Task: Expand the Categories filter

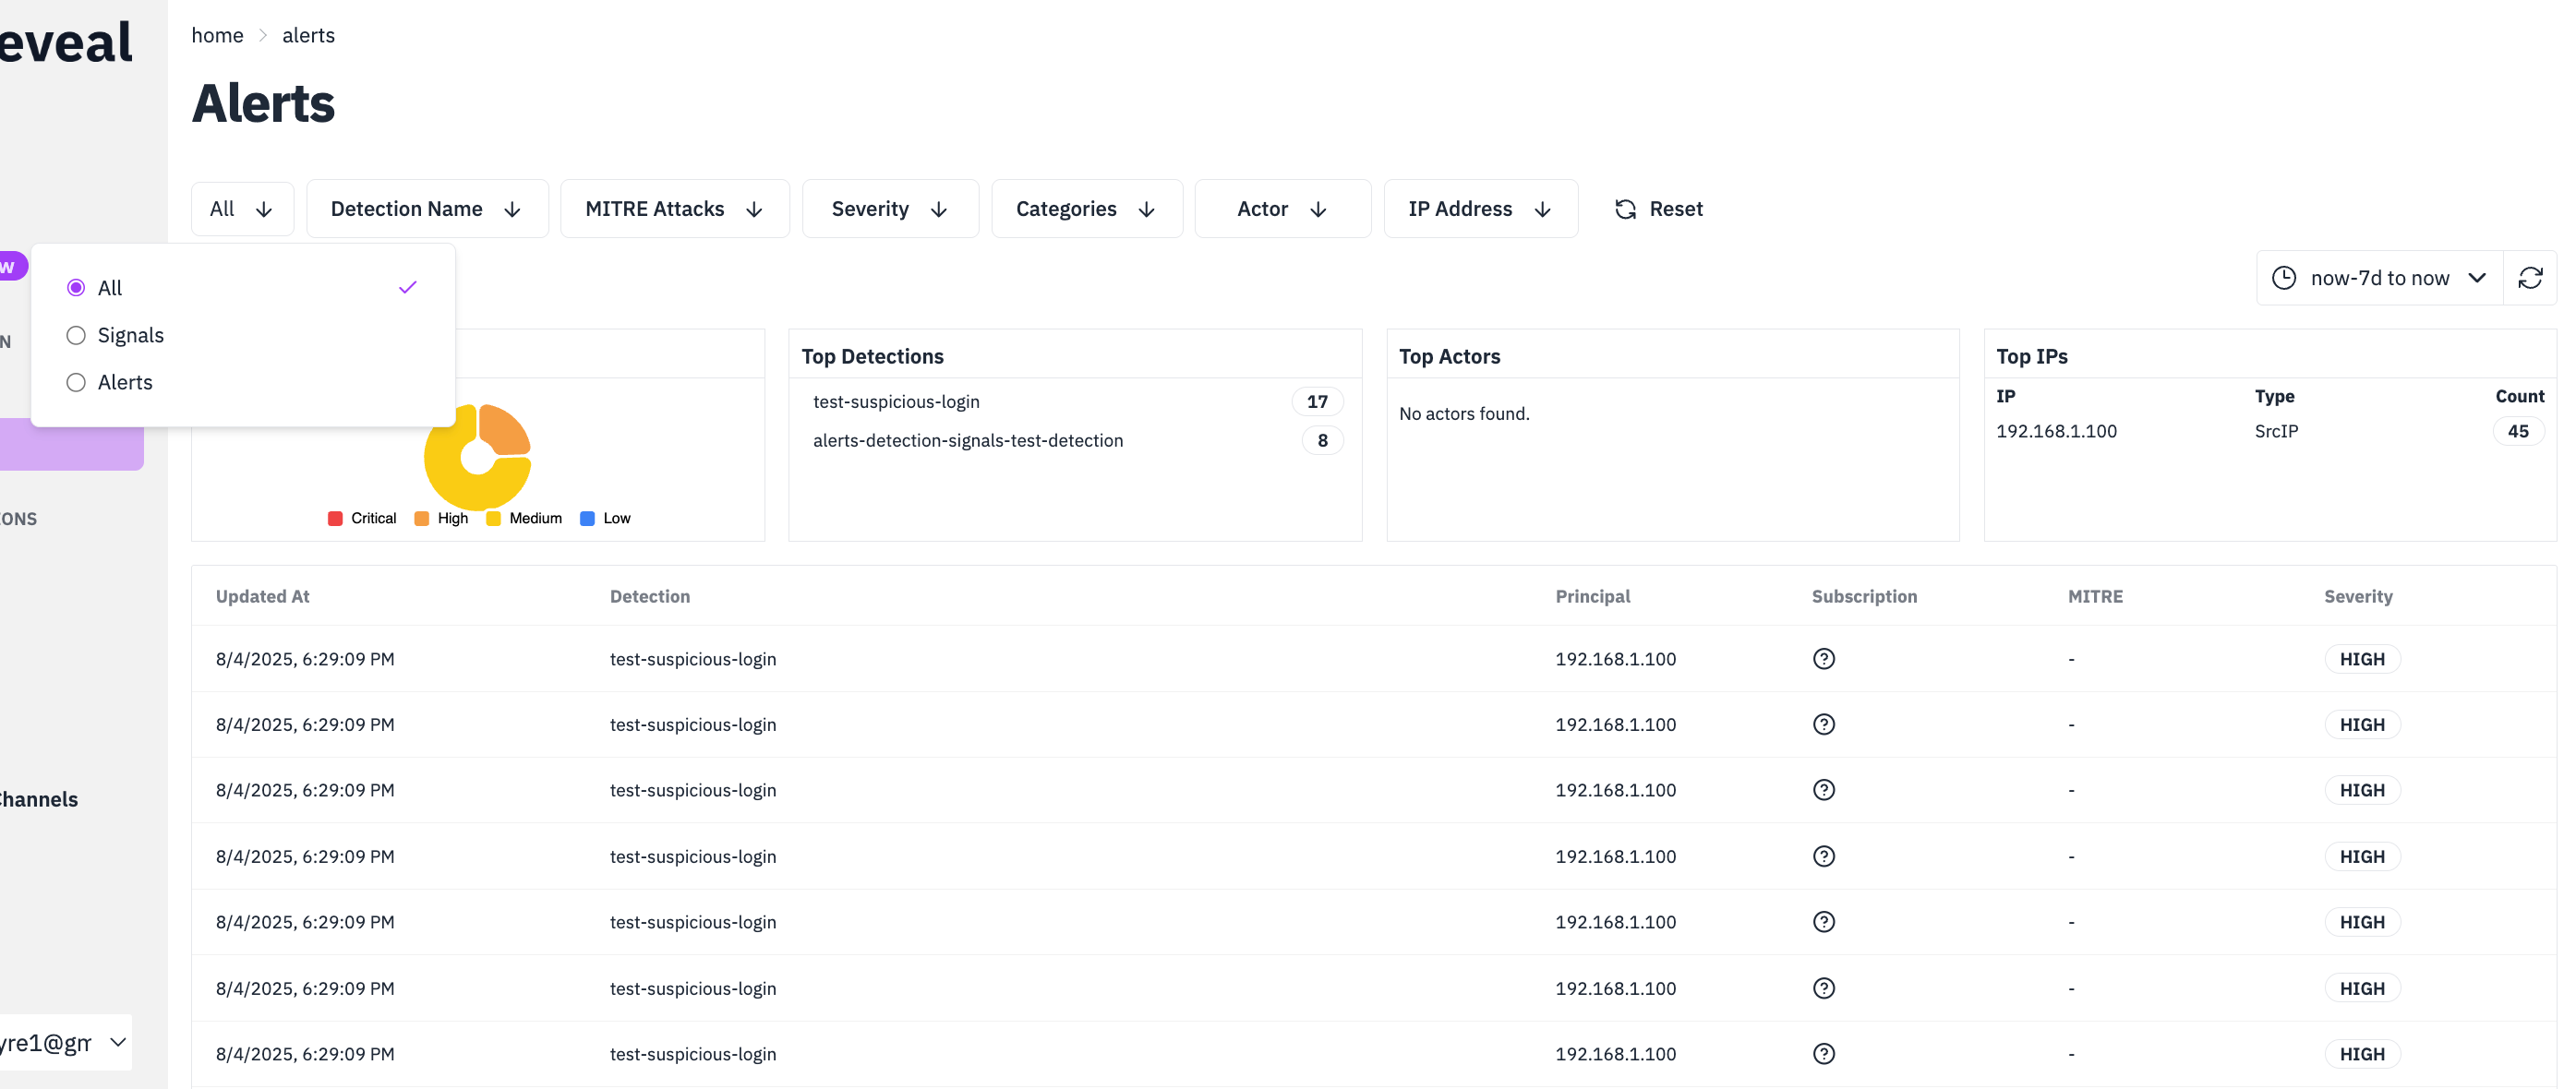Action: (x=1087, y=208)
